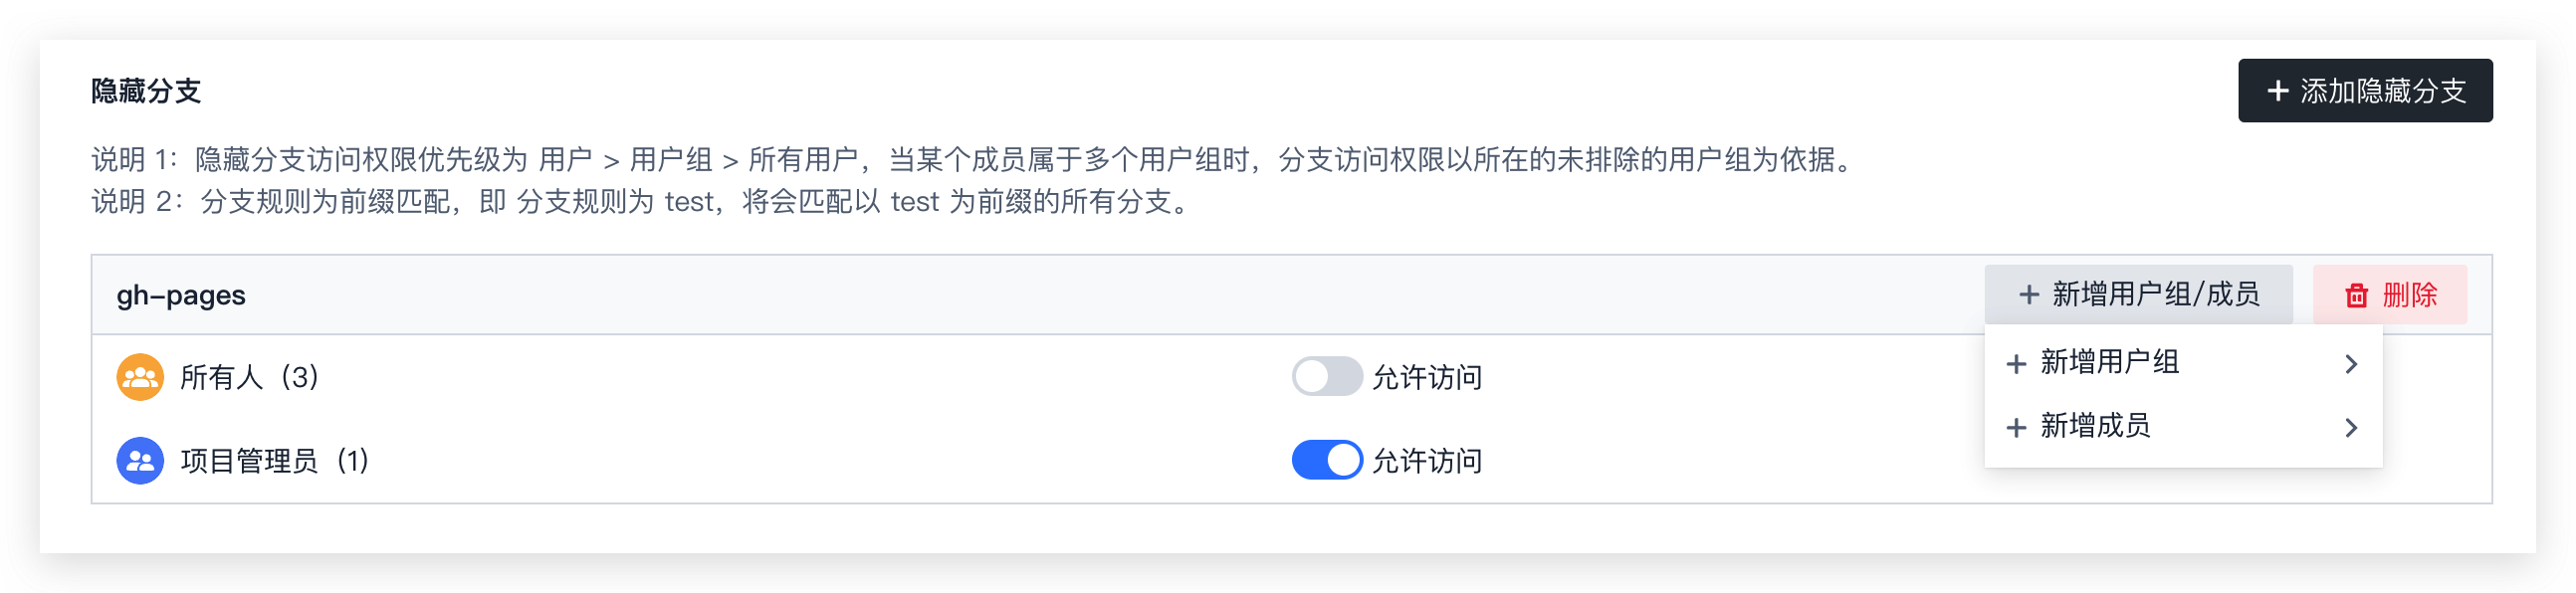Click 添加隐藏分支 button

(x=2364, y=91)
